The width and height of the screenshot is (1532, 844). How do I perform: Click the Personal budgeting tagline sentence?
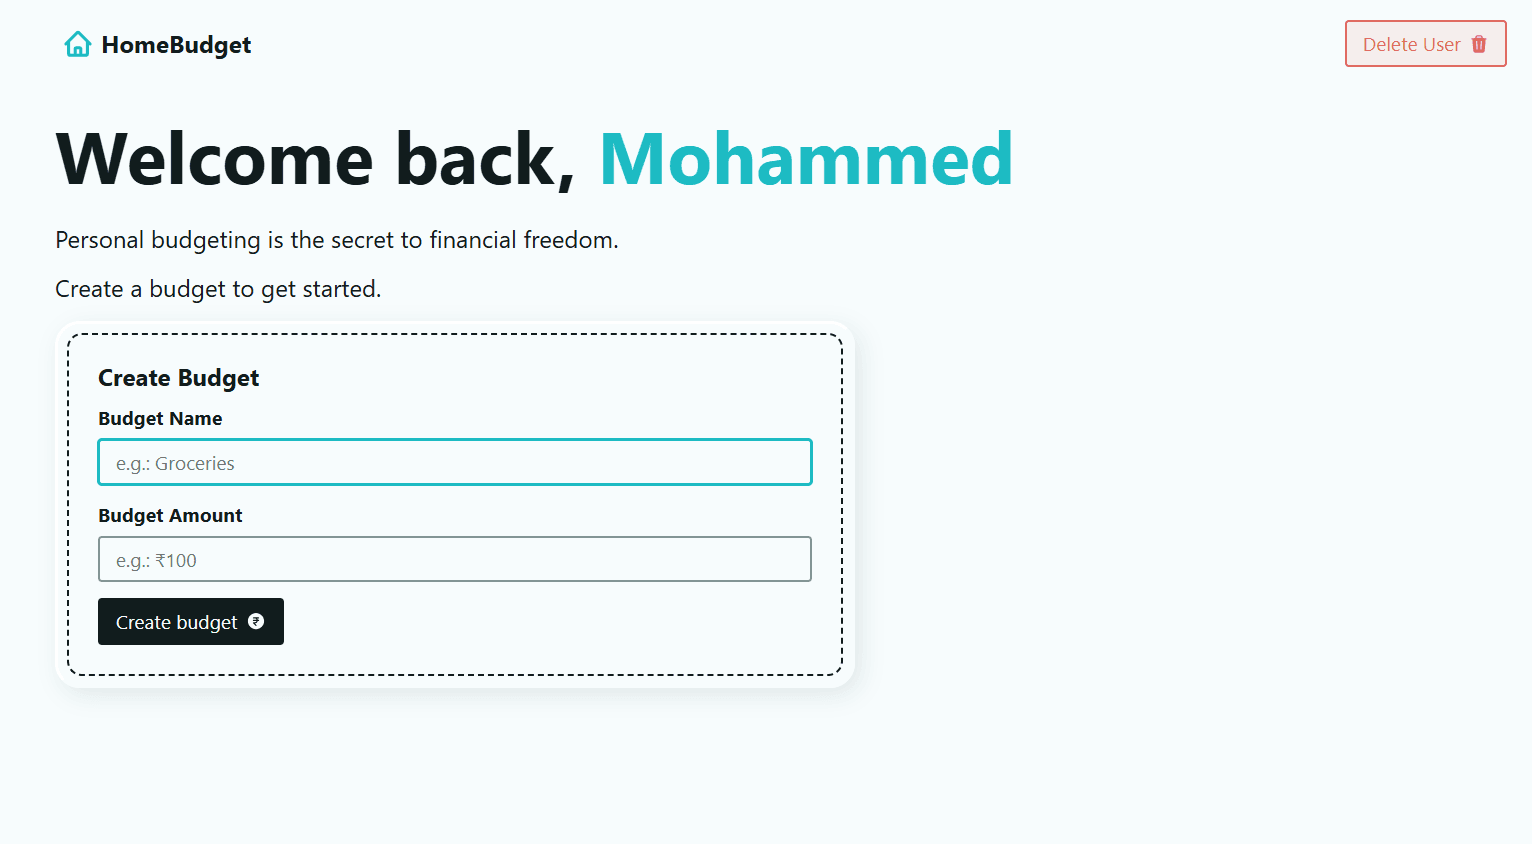coord(337,240)
